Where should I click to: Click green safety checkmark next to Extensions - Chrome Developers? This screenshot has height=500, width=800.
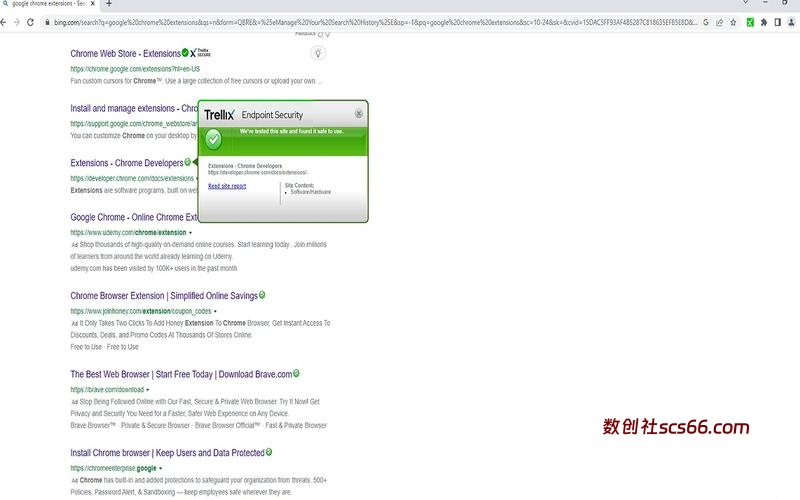click(x=188, y=162)
